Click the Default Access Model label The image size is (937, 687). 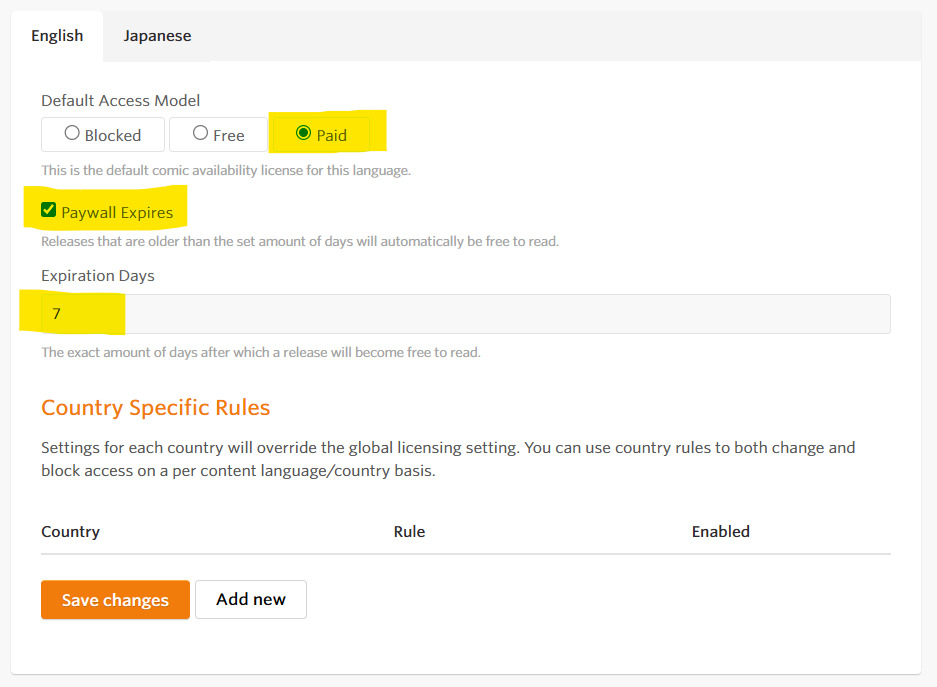(121, 100)
